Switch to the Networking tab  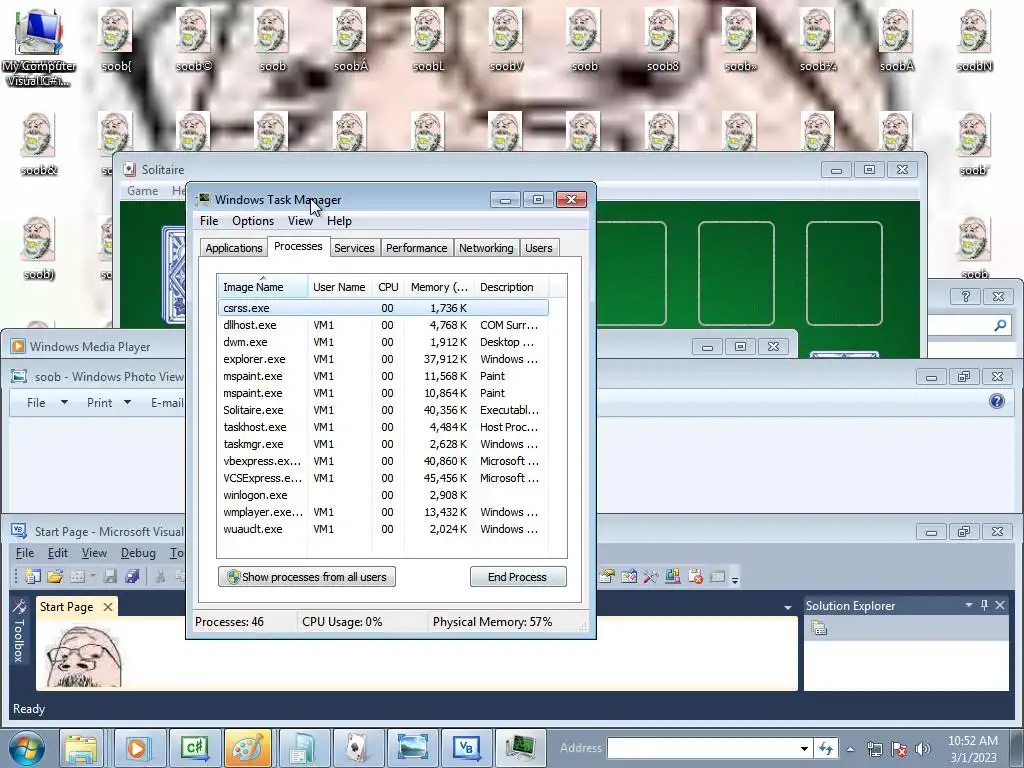click(x=486, y=248)
